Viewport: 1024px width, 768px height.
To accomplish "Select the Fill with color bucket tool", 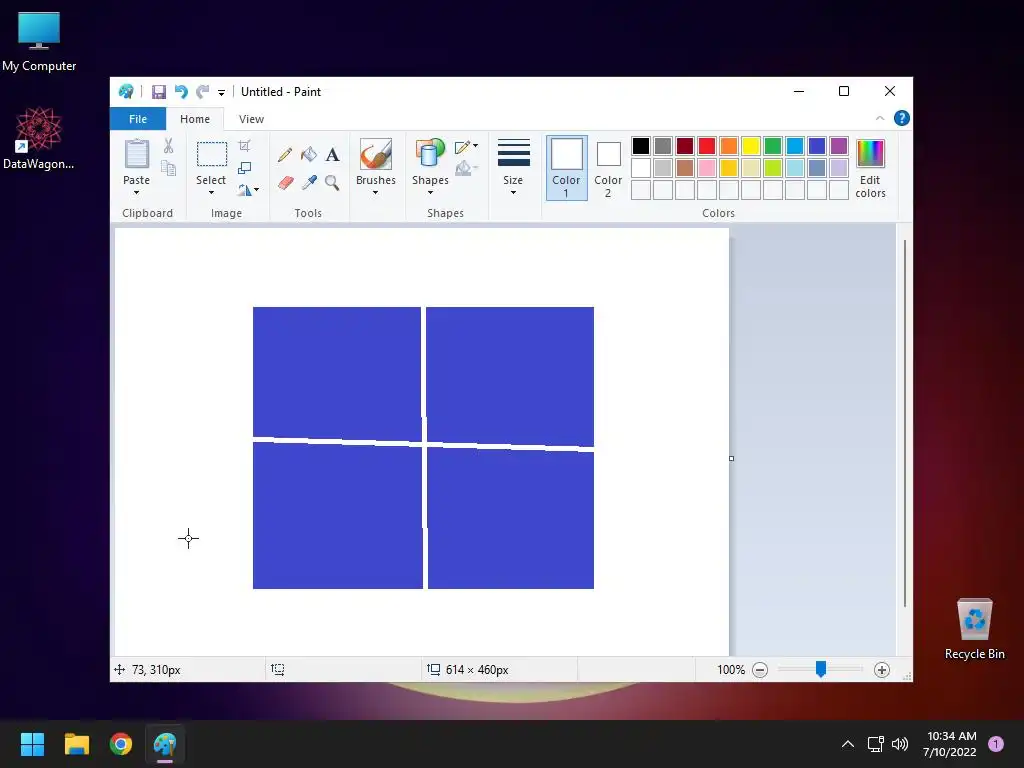I will click(309, 155).
